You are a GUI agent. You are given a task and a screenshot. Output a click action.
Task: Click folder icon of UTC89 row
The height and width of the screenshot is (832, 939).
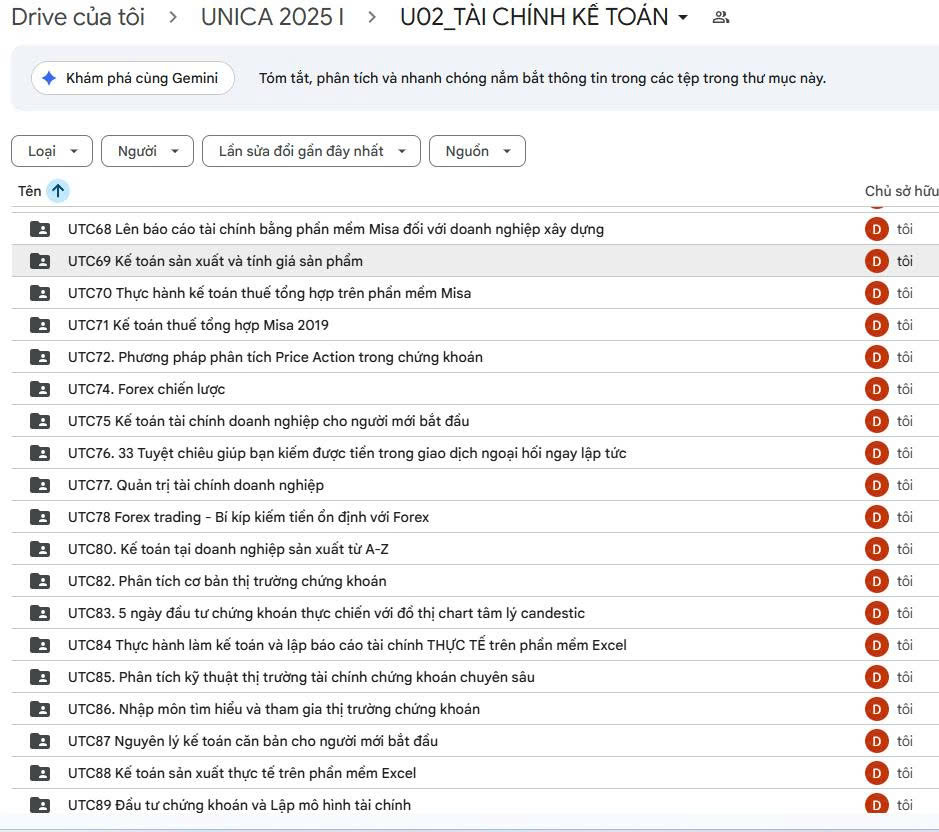40,805
